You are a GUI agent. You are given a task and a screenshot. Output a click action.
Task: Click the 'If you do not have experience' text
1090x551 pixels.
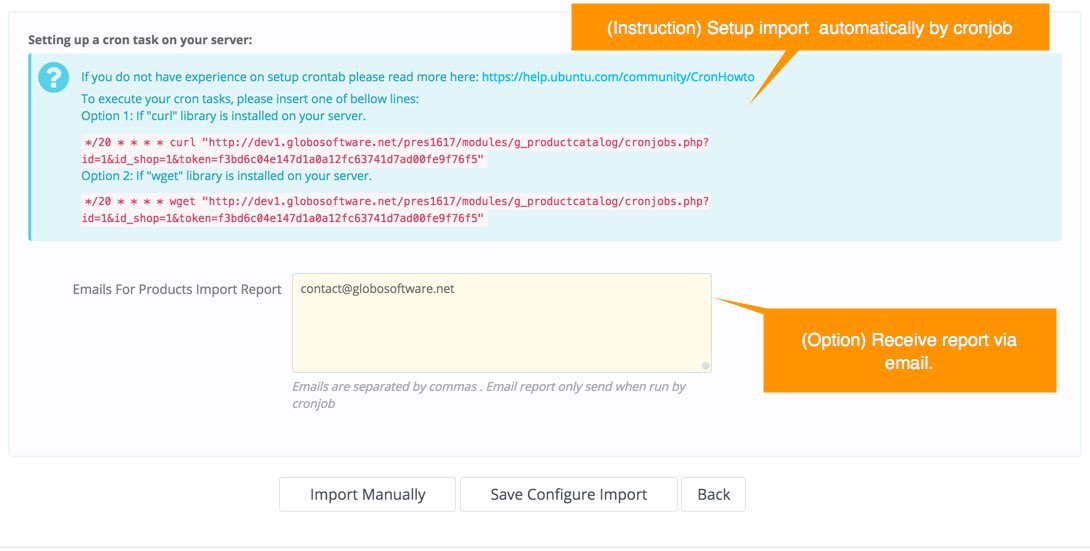coord(279,76)
